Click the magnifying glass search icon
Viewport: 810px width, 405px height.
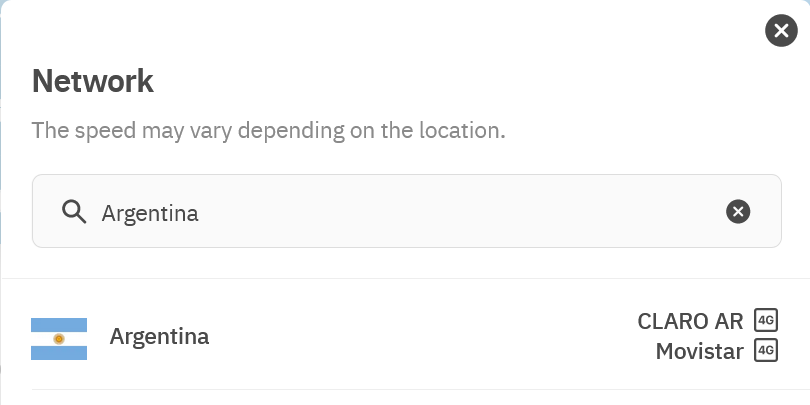(x=73, y=212)
